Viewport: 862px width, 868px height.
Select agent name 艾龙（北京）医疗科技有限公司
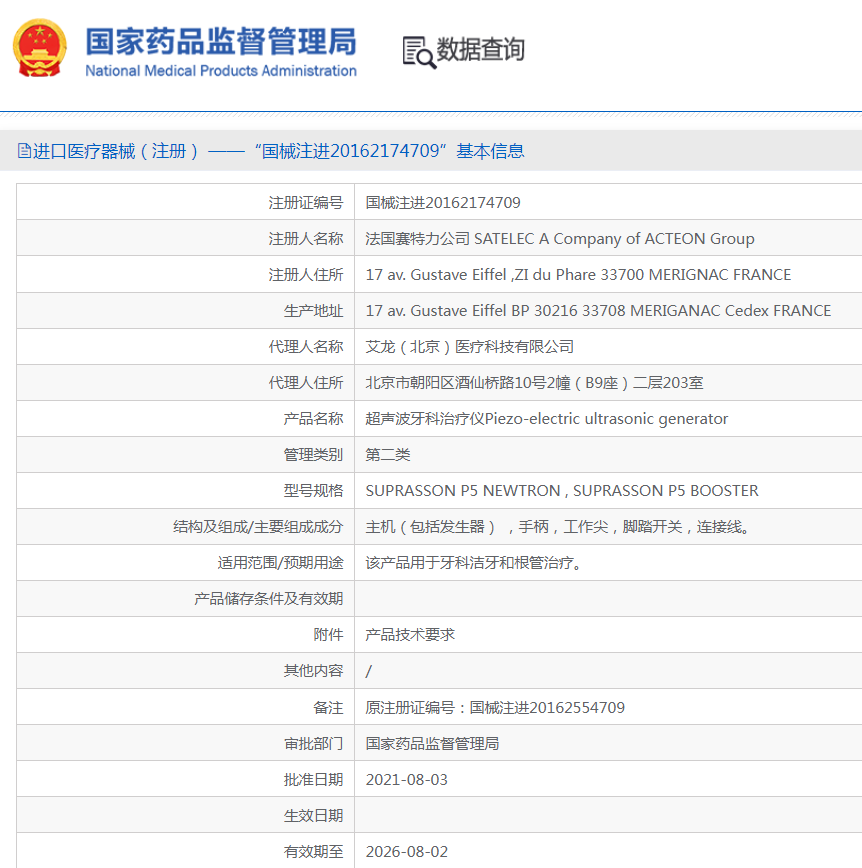pyautogui.click(x=469, y=347)
